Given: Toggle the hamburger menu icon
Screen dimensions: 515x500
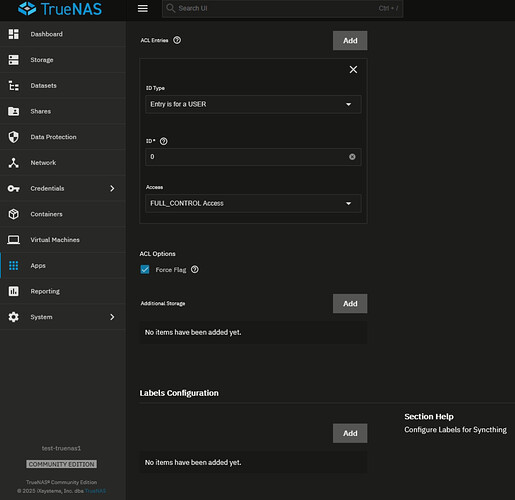Looking at the screenshot, I should click(143, 8).
